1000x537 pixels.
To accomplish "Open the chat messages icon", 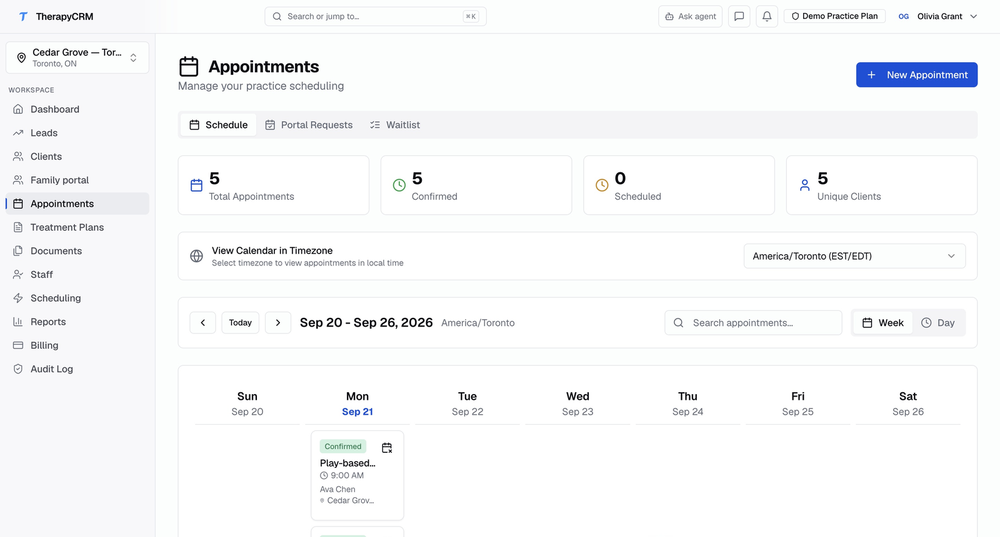I will tap(739, 17).
